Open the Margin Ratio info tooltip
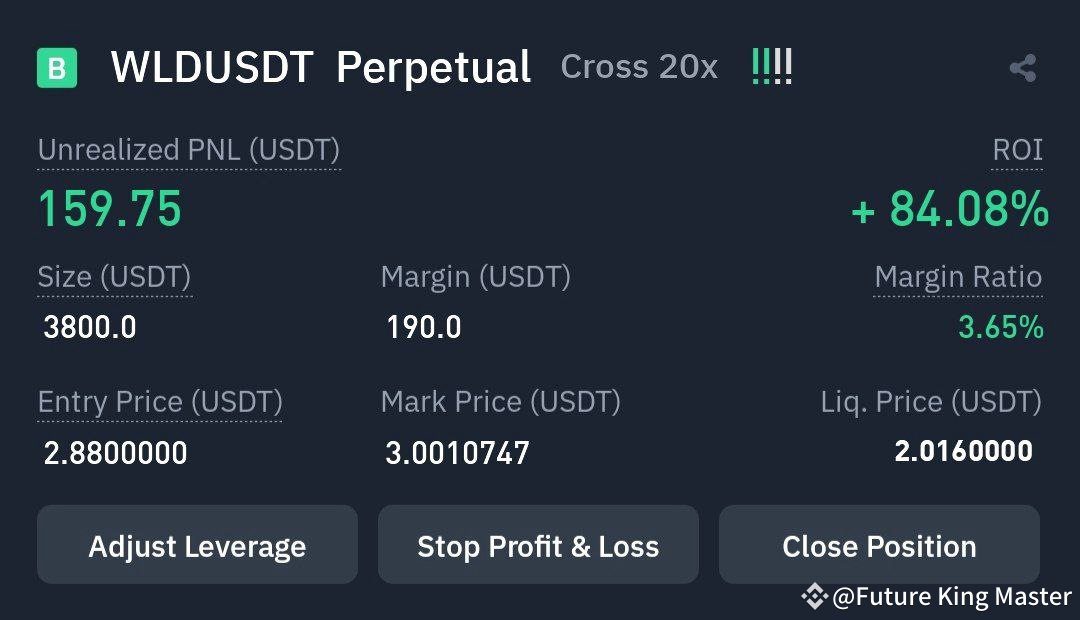Image resolution: width=1080 pixels, height=620 pixels. [x=958, y=277]
